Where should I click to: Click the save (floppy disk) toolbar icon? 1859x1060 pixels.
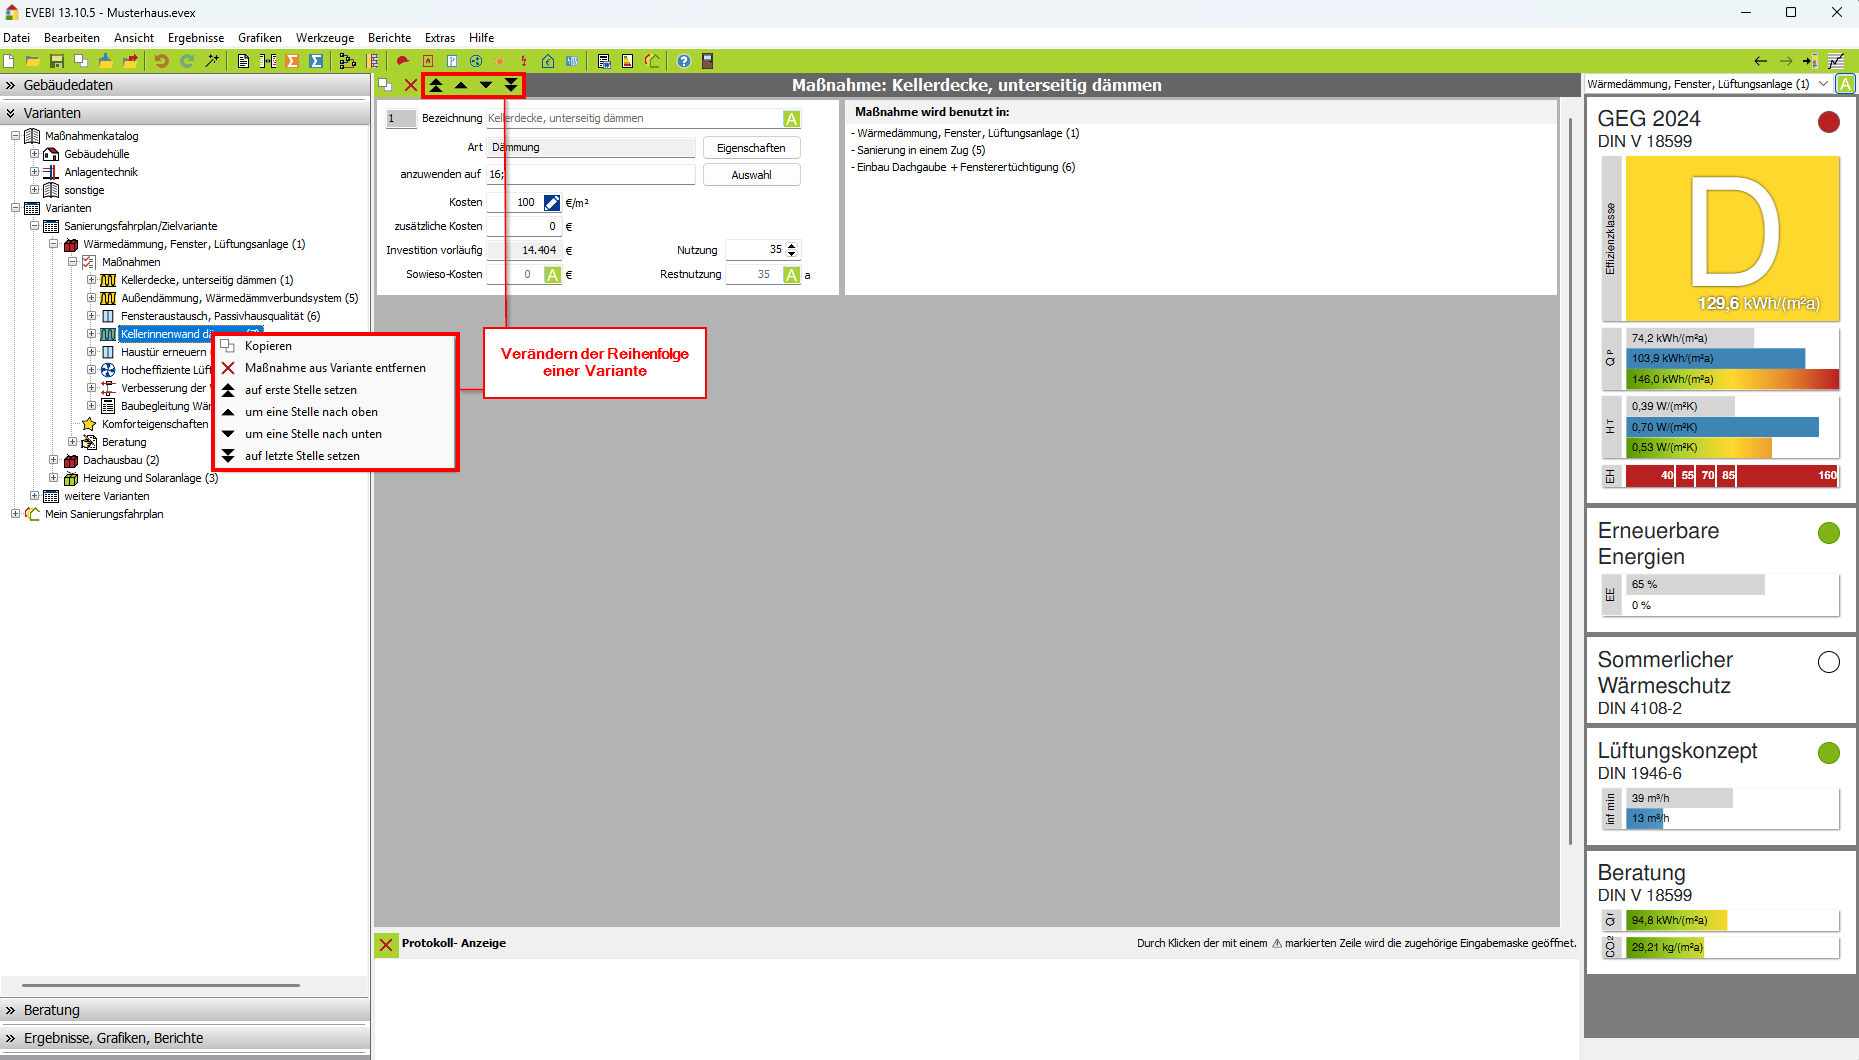(x=57, y=61)
